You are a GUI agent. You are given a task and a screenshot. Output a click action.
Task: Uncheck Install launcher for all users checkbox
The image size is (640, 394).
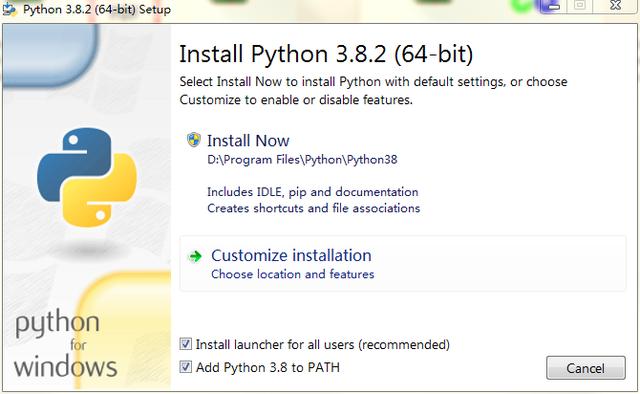185,344
